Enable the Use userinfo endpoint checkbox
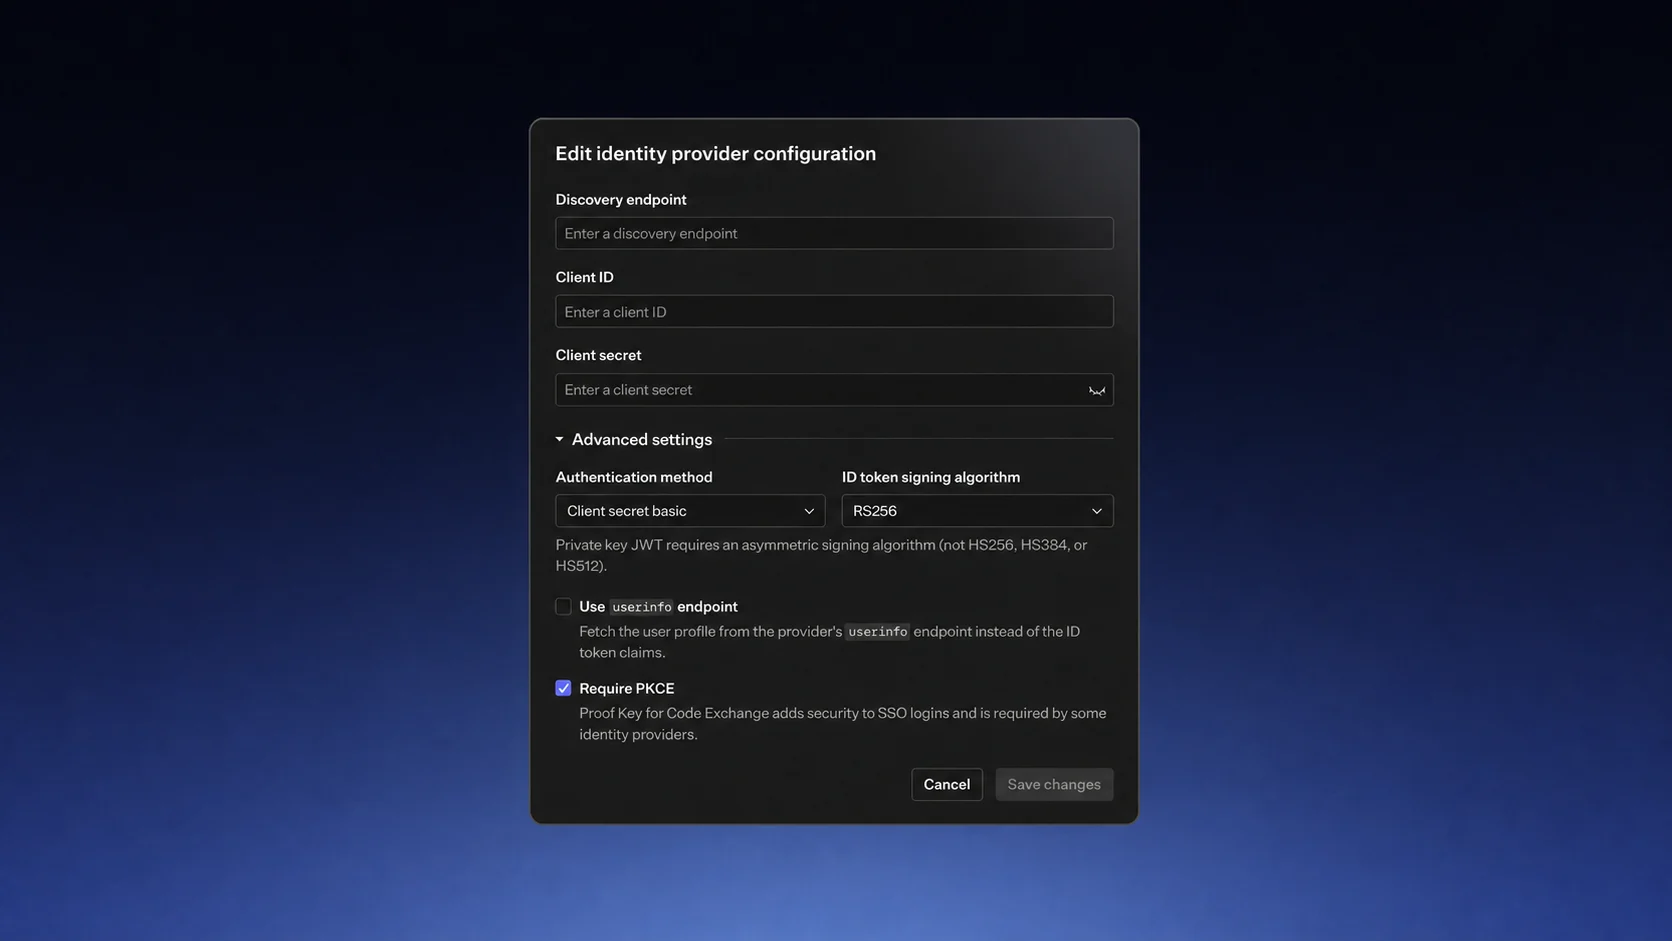This screenshot has width=1672, height=941. click(x=564, y=607)
